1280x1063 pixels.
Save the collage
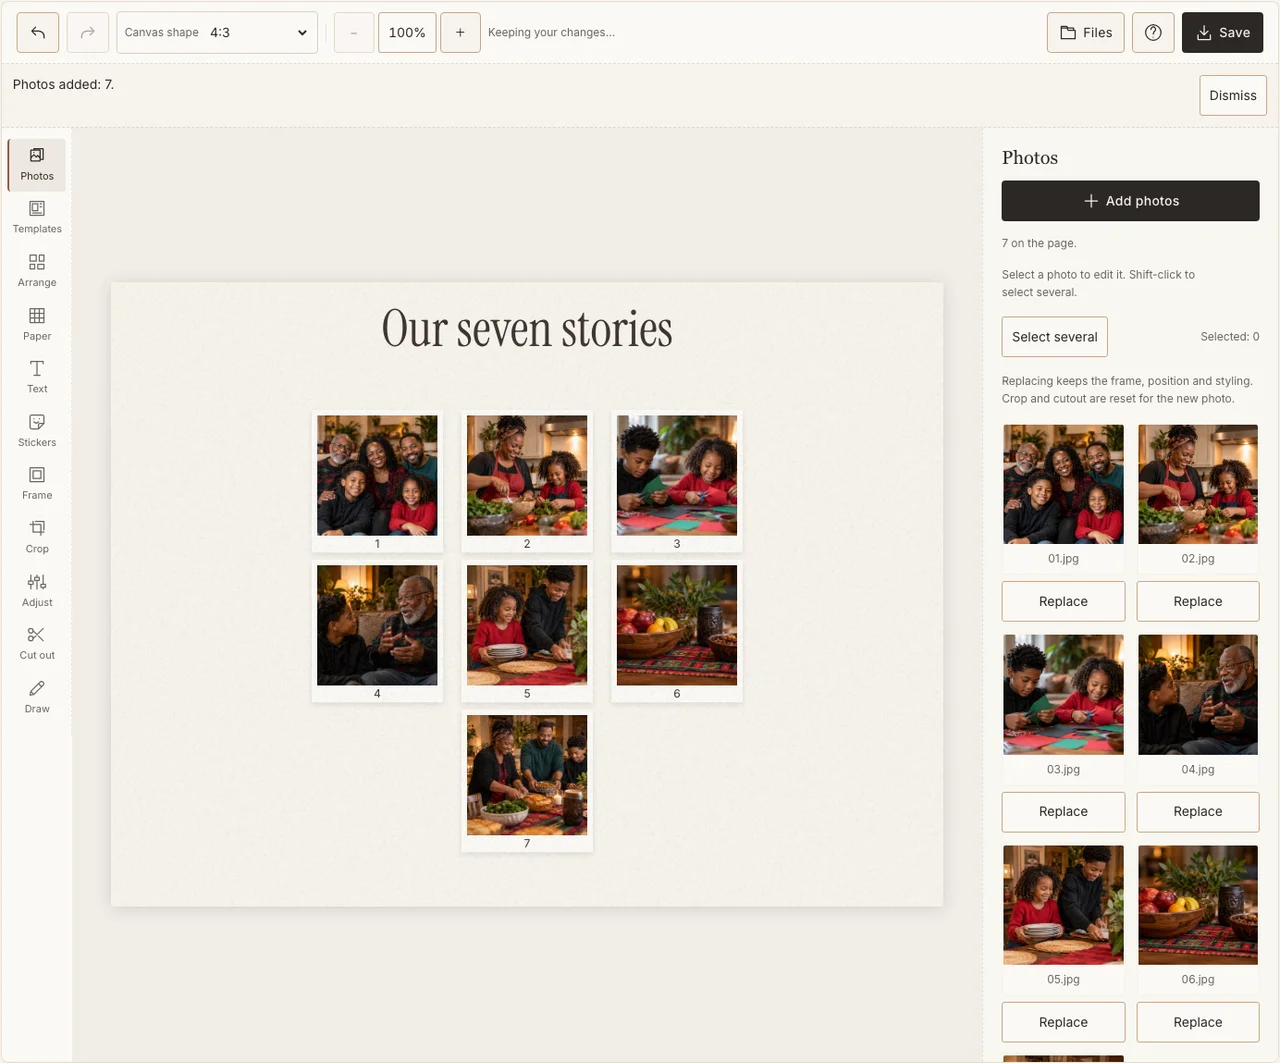tap(1223, 33)
